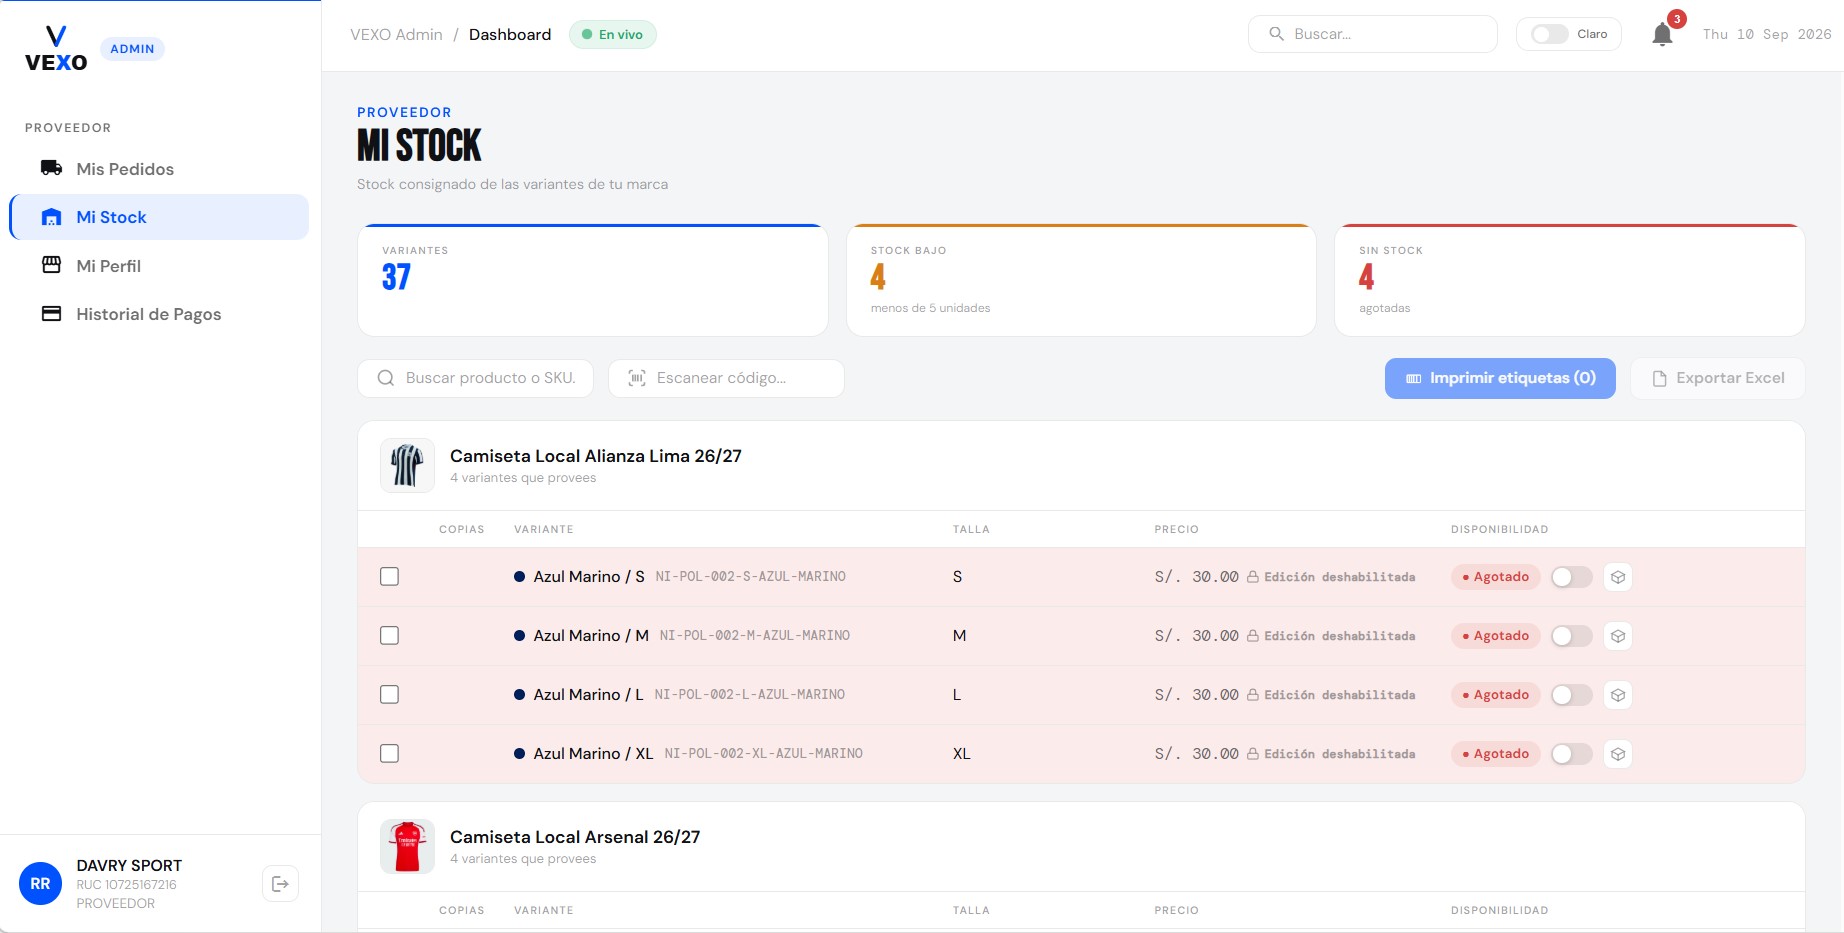The image size is (1844, 933).
Task: Click the truck icon next to Mis Pedidos
Action: pos(51,168)
